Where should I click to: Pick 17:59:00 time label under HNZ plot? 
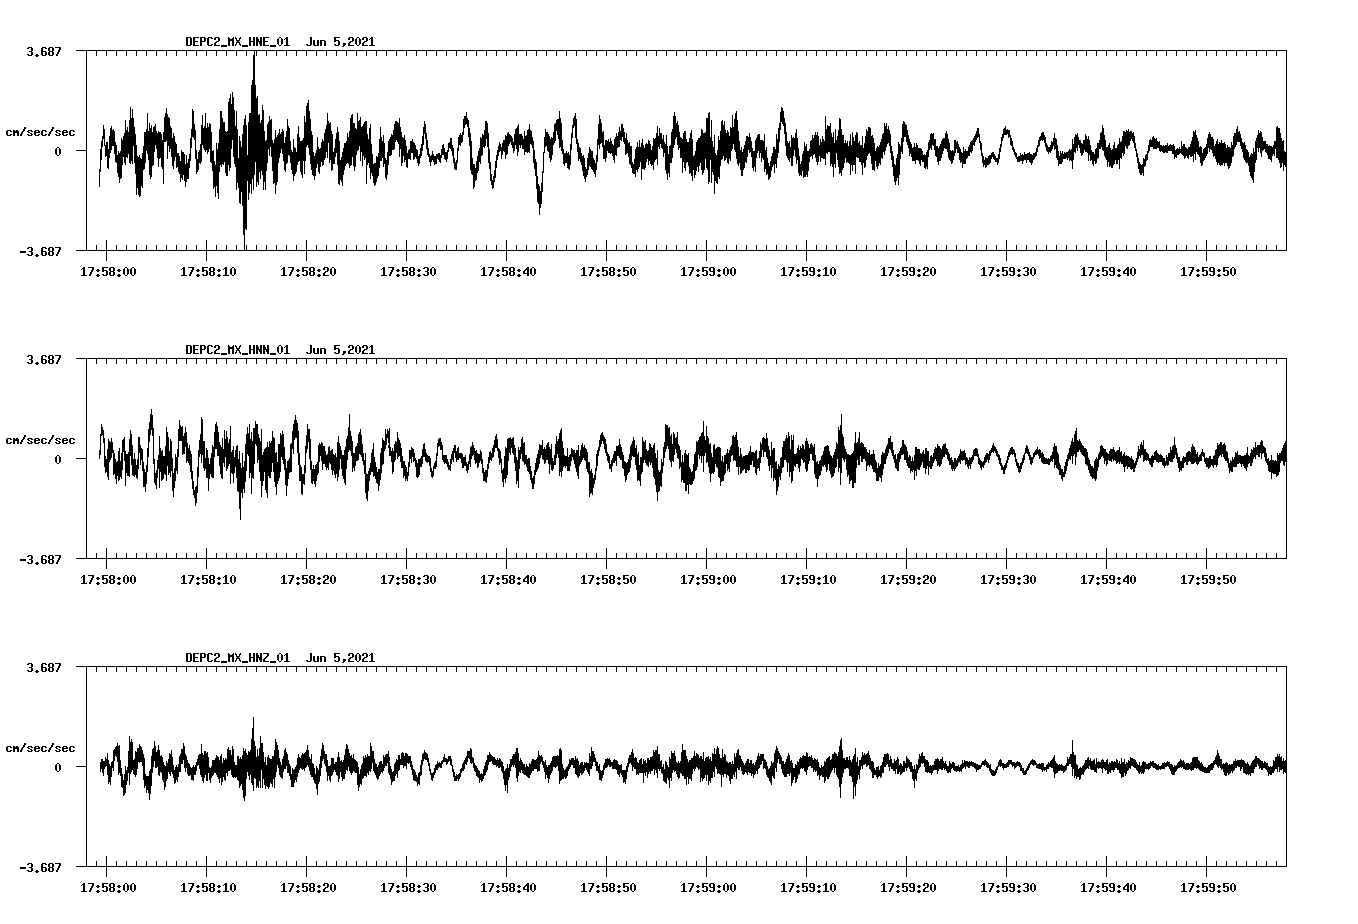point(708,887)
